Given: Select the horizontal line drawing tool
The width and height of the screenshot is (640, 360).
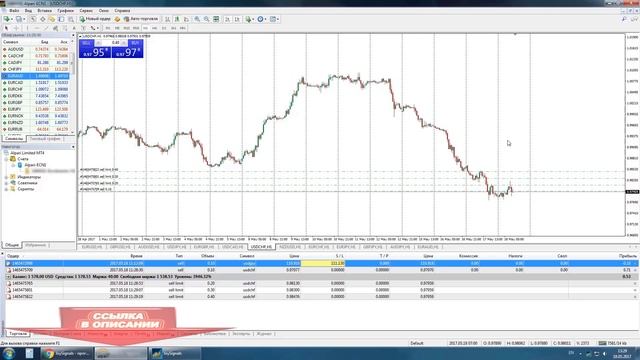Looking at the screenshot, I should click(x=37, y=28).
